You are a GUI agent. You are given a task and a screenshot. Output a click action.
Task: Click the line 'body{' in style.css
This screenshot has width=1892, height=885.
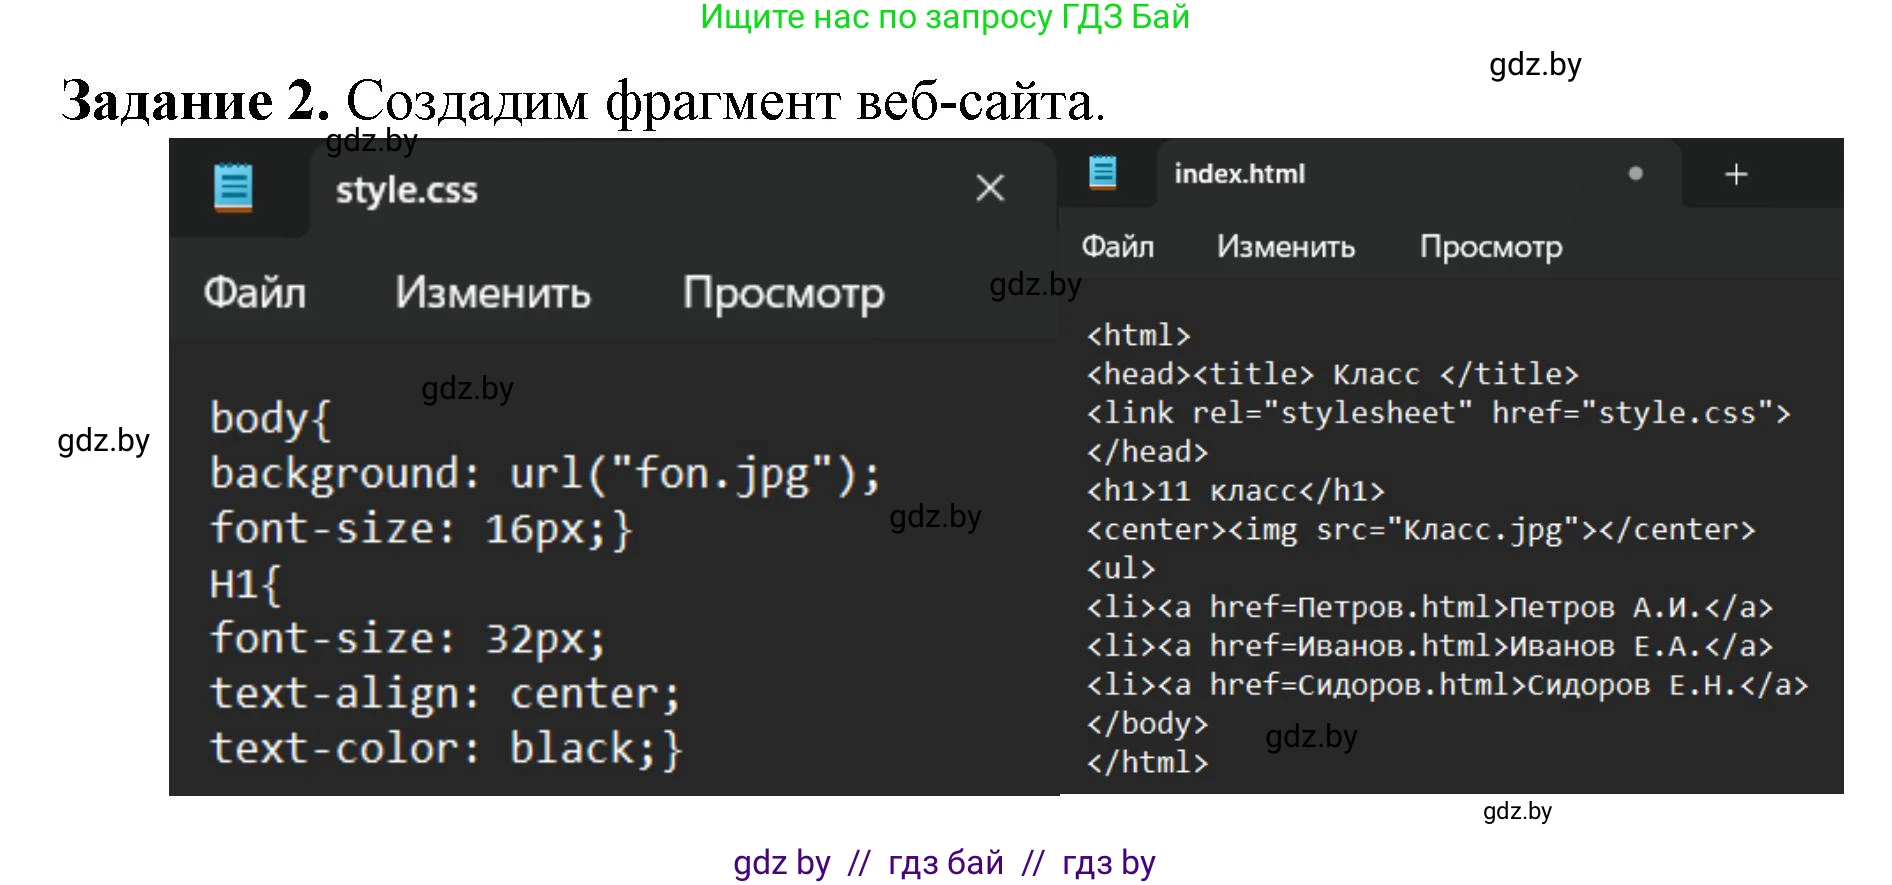(x=270, y=419)
